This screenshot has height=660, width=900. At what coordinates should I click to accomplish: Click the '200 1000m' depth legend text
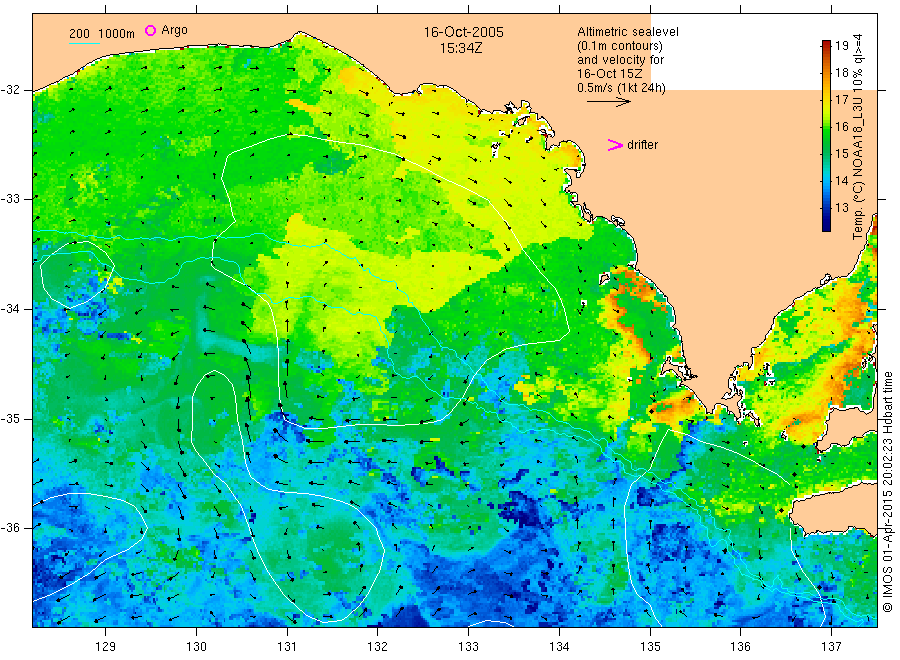(102, 33)
